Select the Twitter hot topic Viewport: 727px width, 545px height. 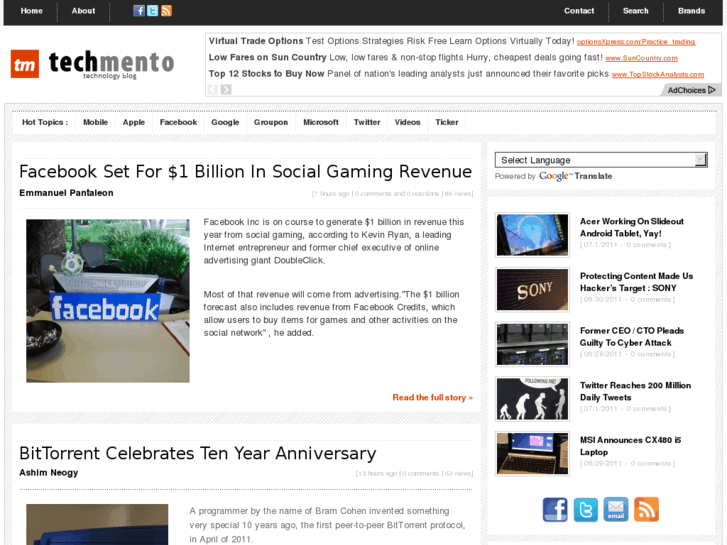[x=367, y=122]
